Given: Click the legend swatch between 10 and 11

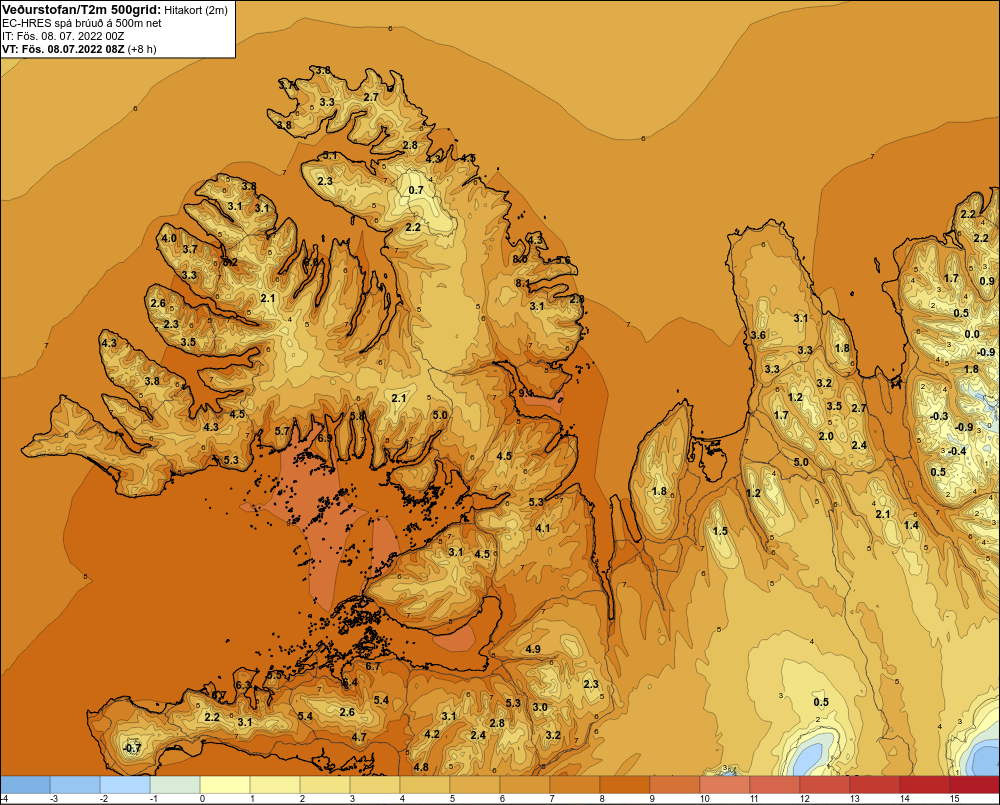Looking at the screenshot, I should (x=725, y=784).
